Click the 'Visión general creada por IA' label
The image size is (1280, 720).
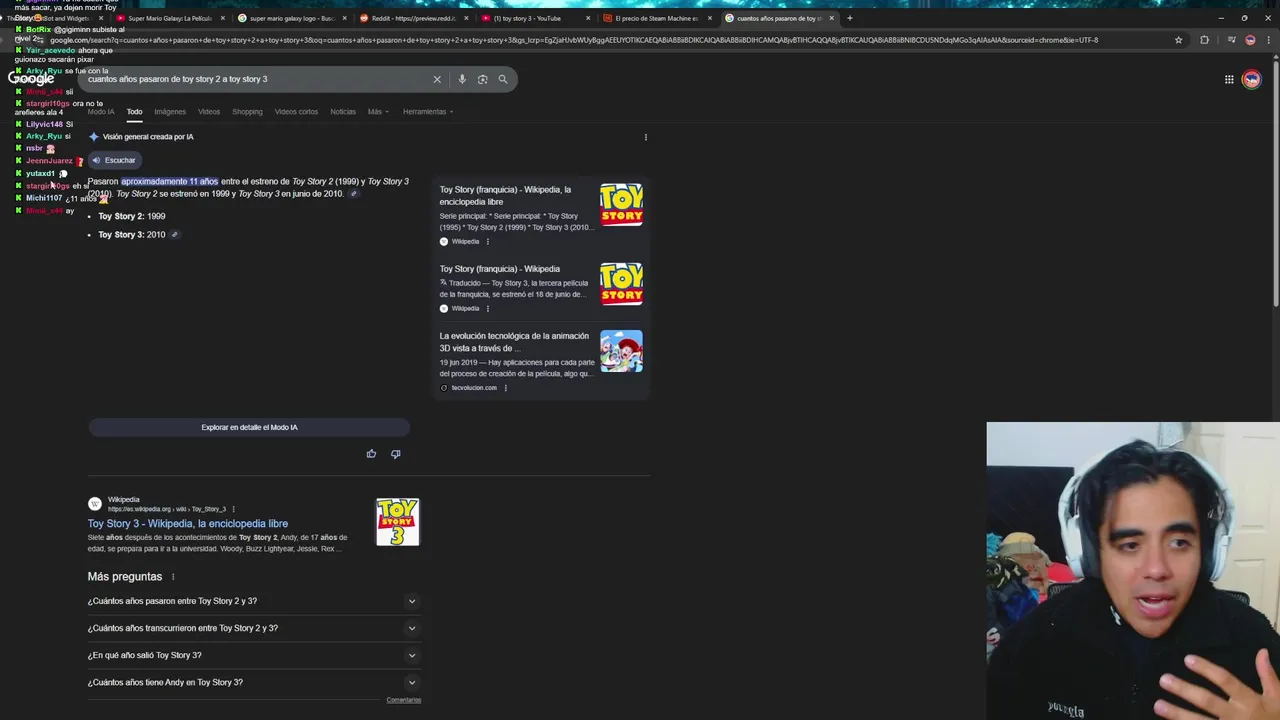(148, 137)
